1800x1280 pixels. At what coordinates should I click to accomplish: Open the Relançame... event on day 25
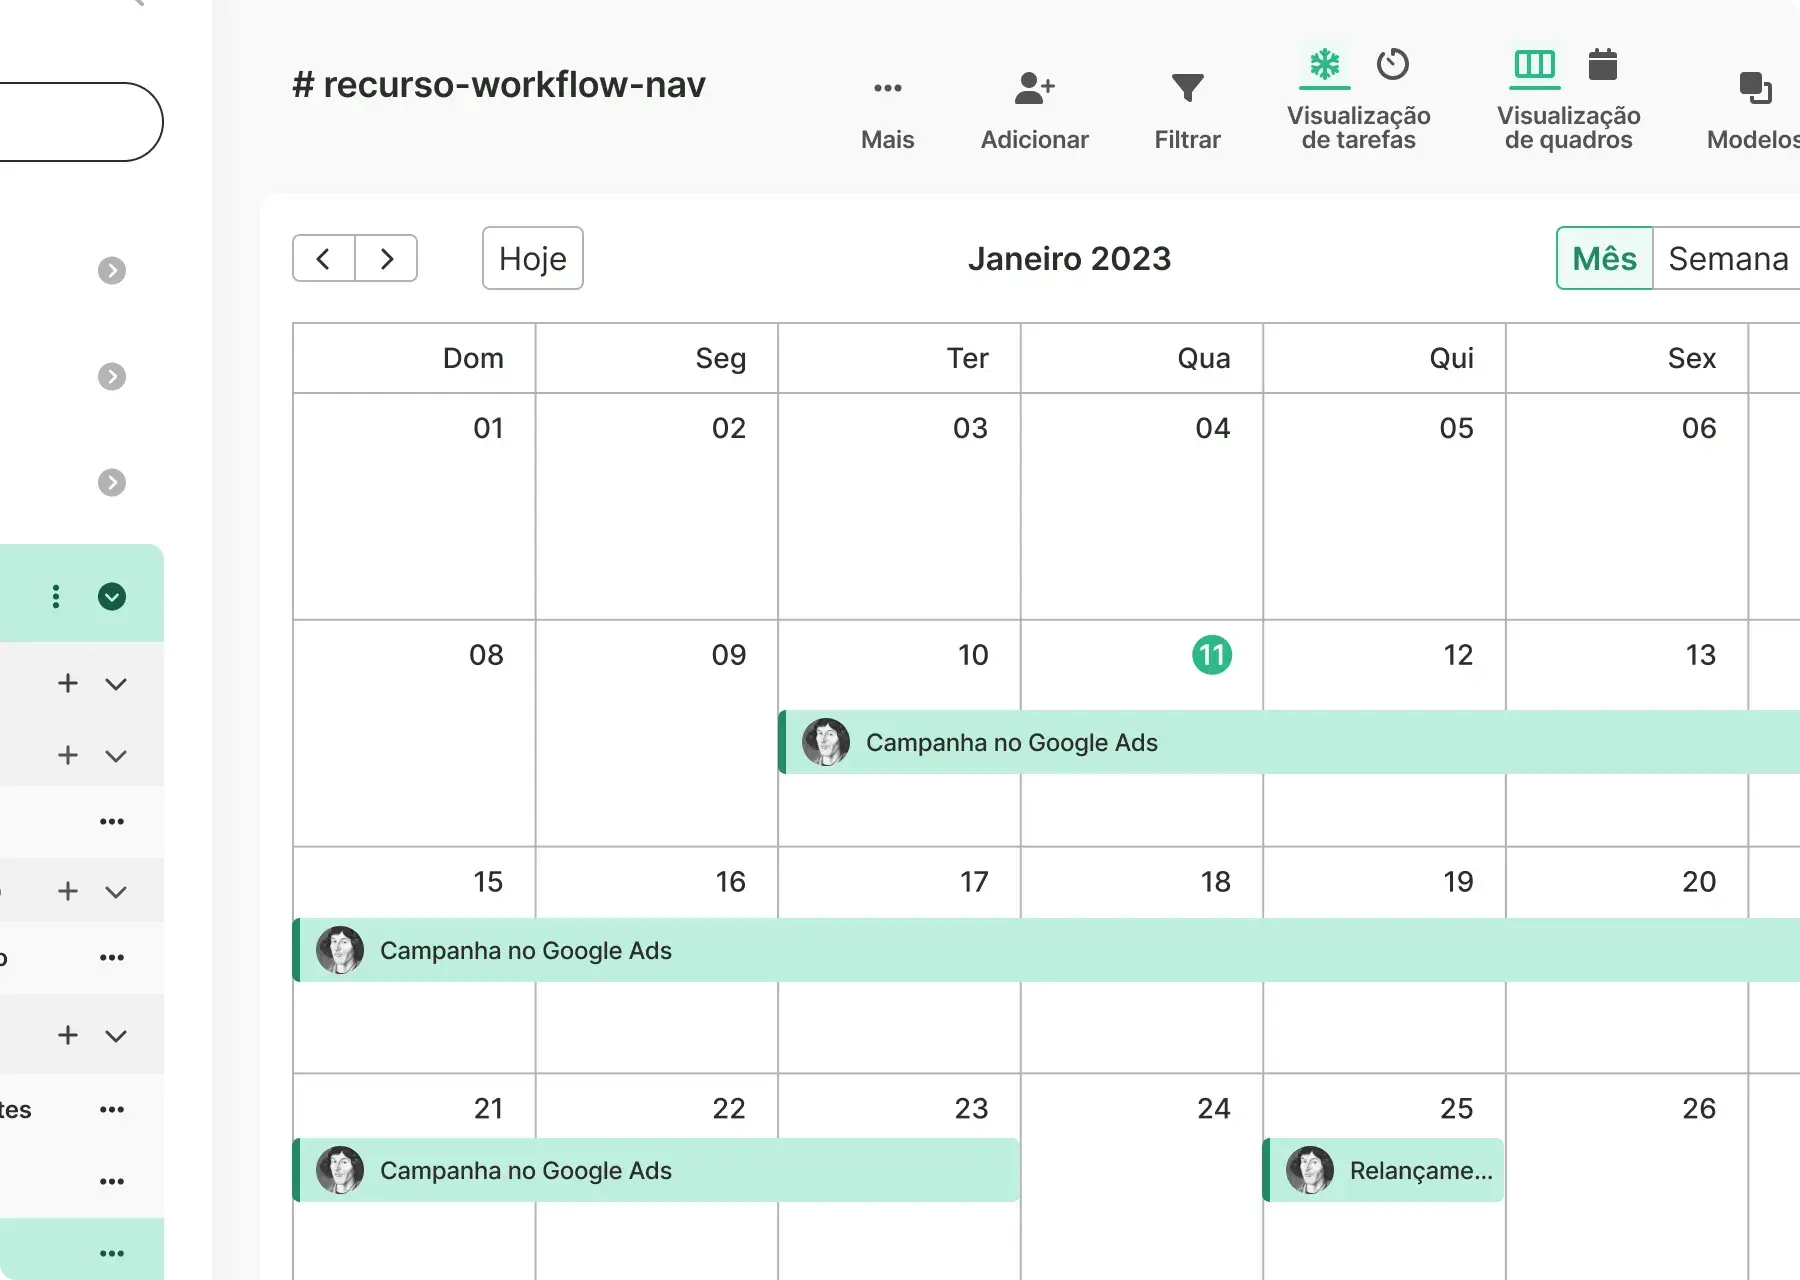tap(1384, 1170)
